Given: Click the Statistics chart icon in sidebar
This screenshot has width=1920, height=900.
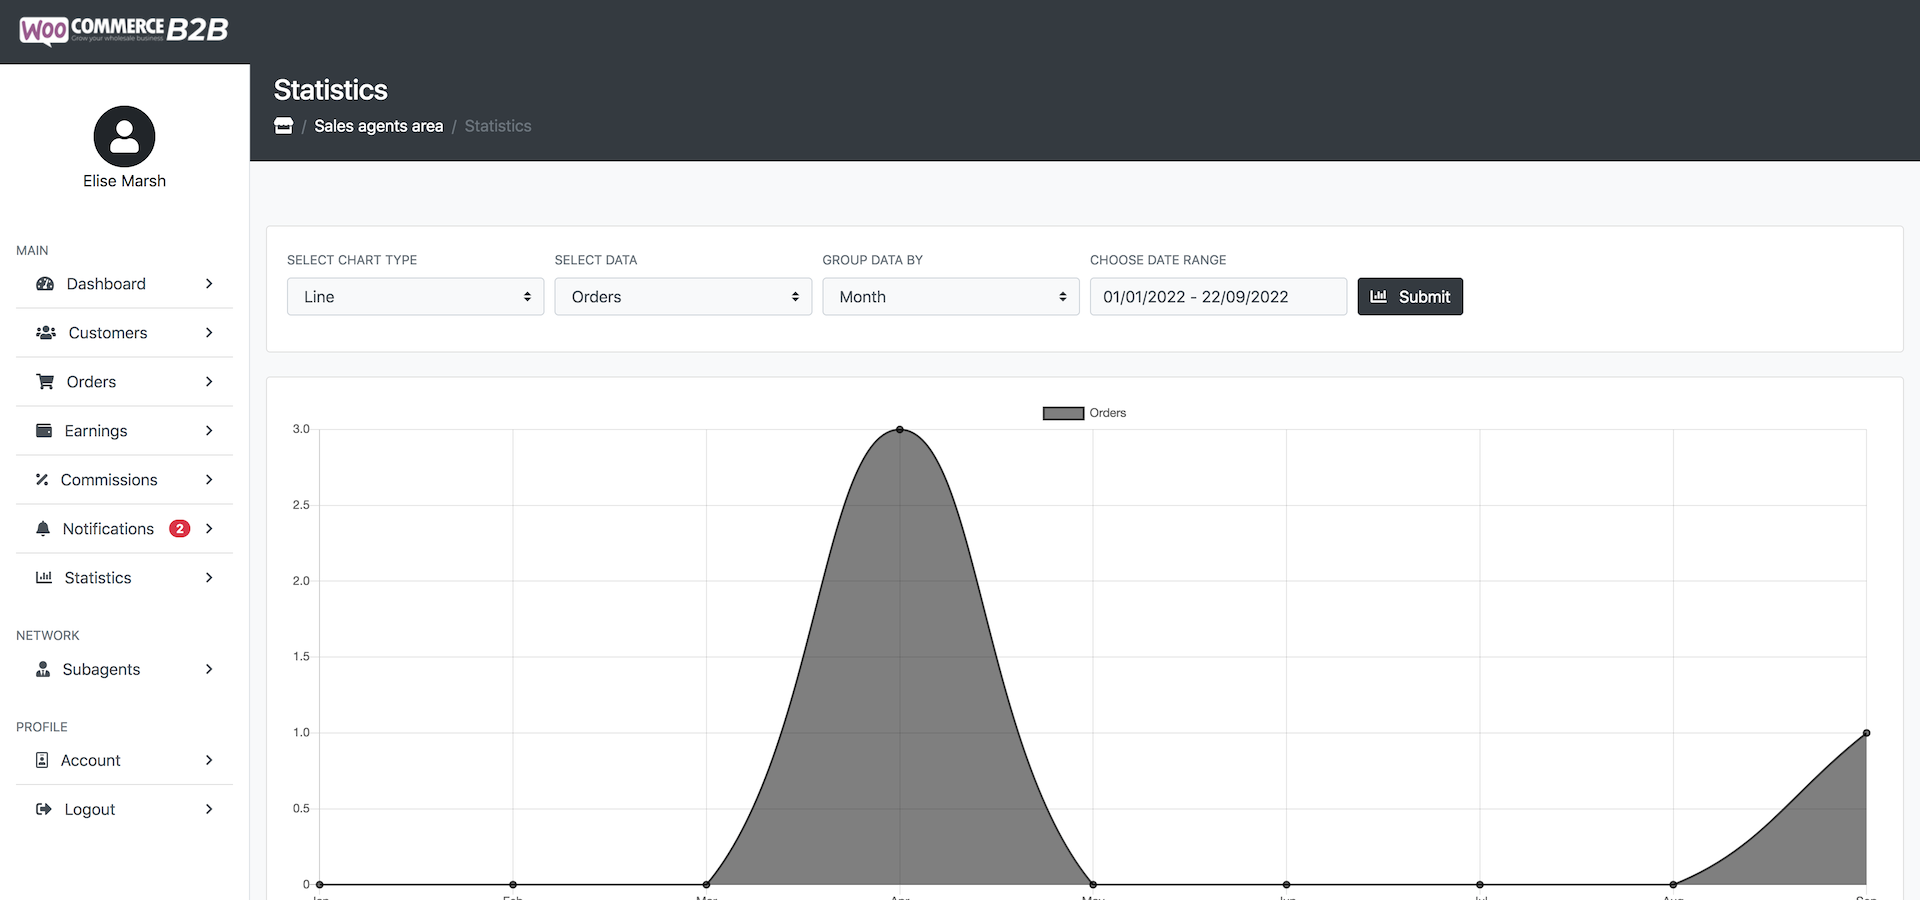Looking at the screenshot, I should (44, 578).
